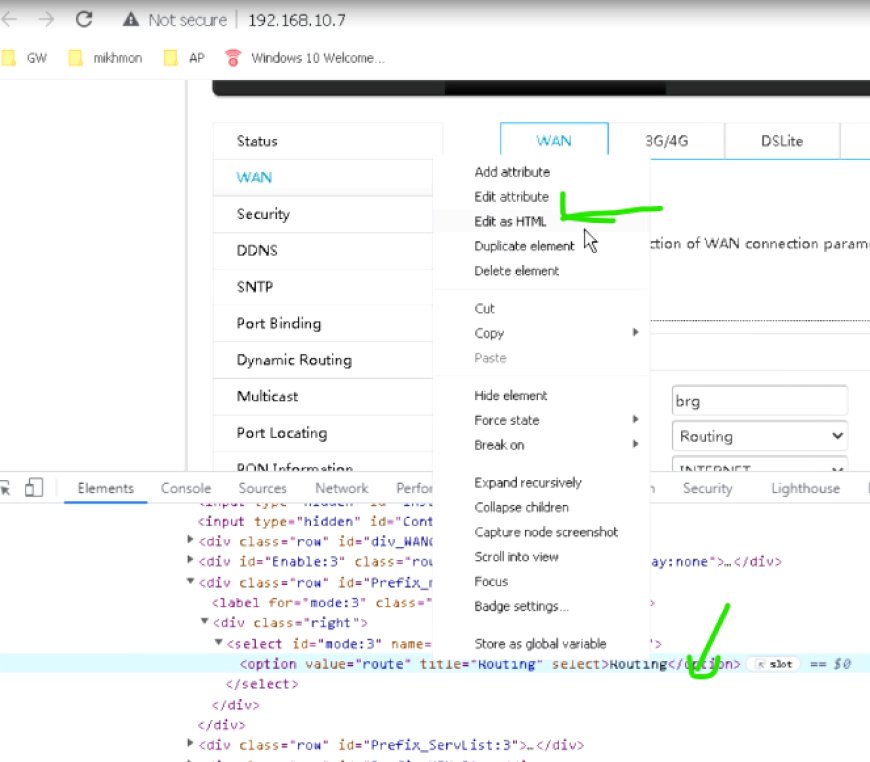The image size is (870, 762).
Task: Switch to the WAN tab
Action: tap(554, 140)
